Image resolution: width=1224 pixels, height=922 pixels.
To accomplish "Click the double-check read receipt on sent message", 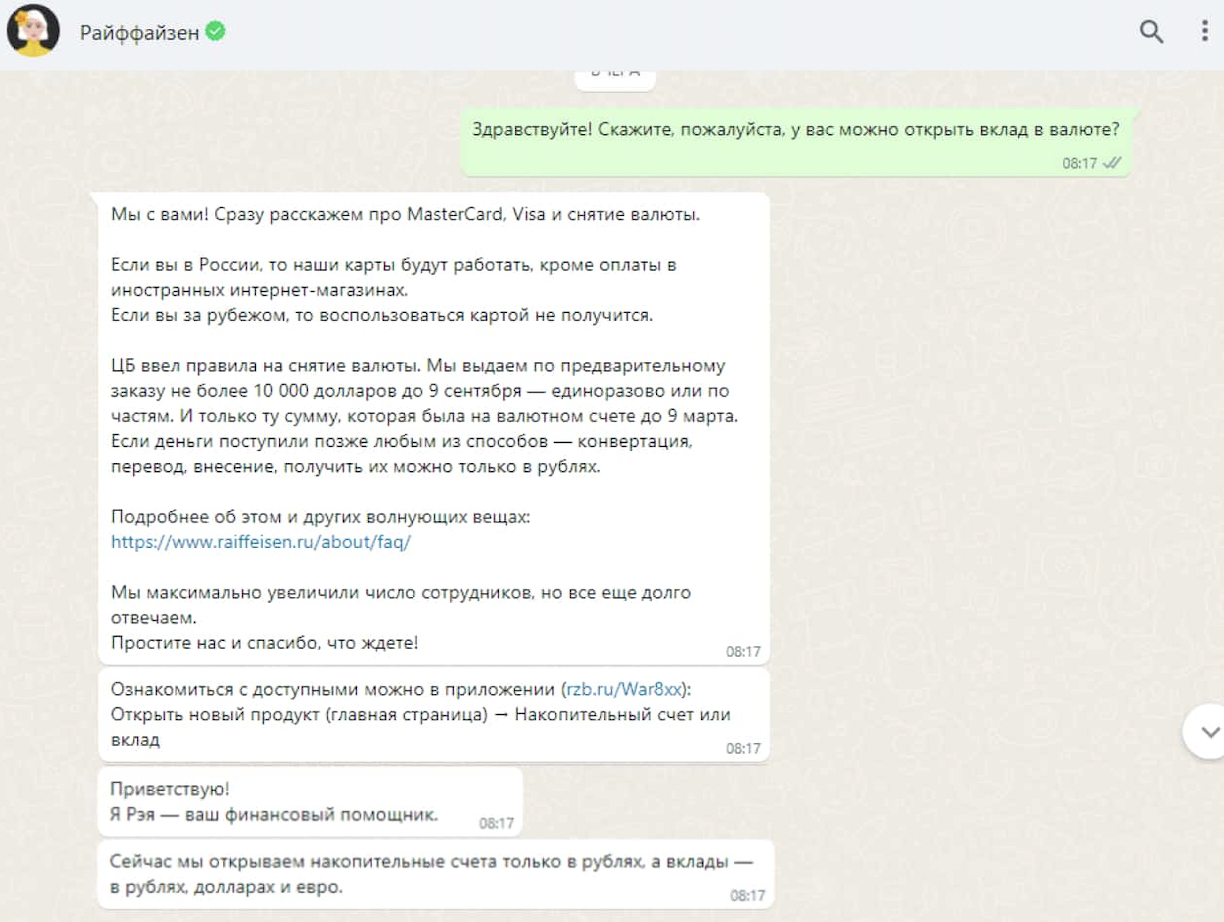I will [1112, 163].
